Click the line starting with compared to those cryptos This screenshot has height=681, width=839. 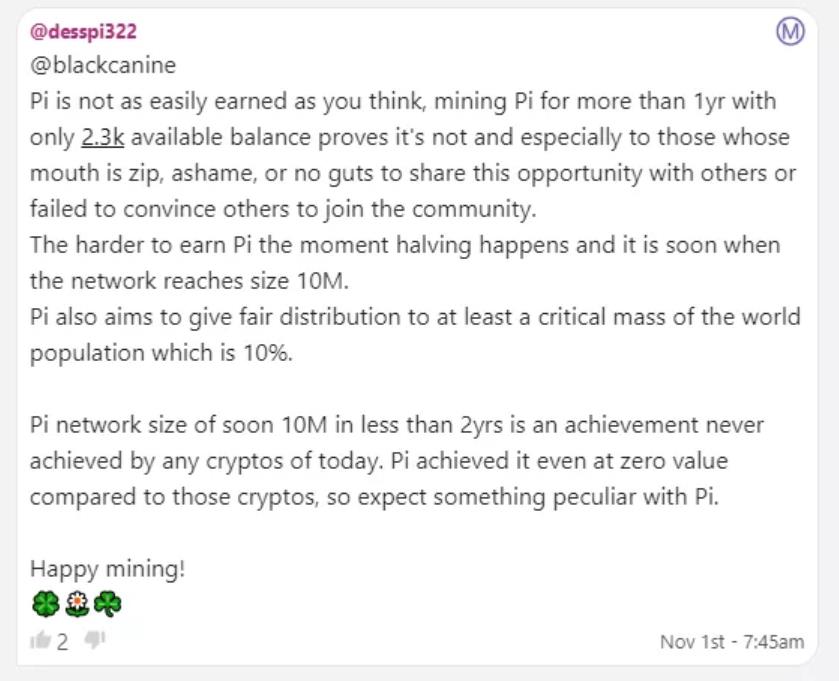pos(375,497)
